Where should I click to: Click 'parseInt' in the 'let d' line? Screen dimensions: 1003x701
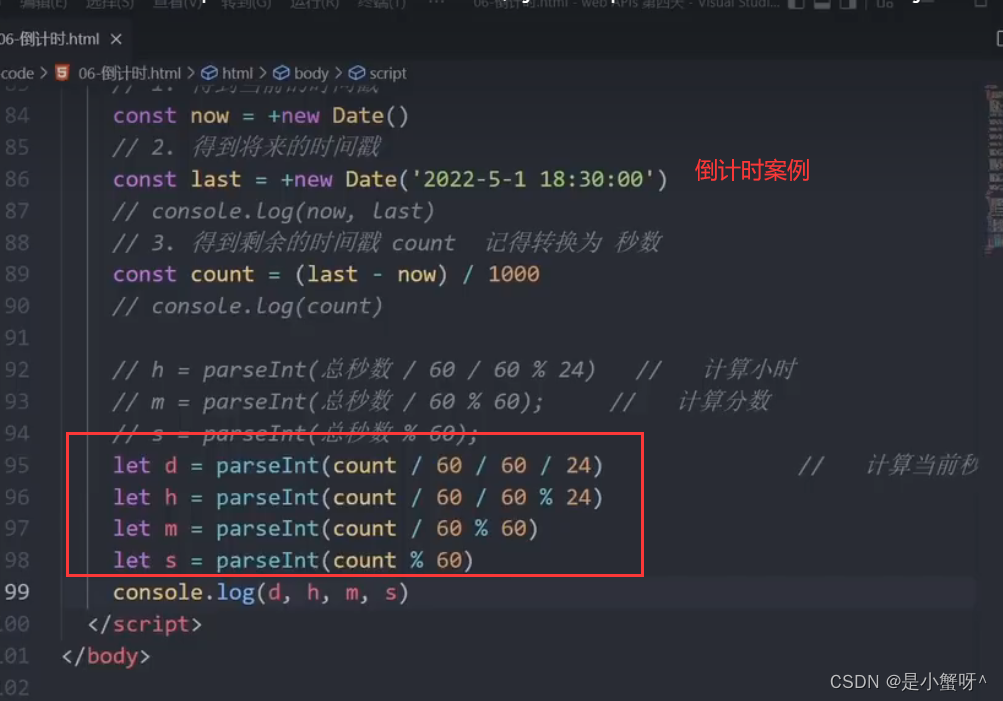click(267, 466)
